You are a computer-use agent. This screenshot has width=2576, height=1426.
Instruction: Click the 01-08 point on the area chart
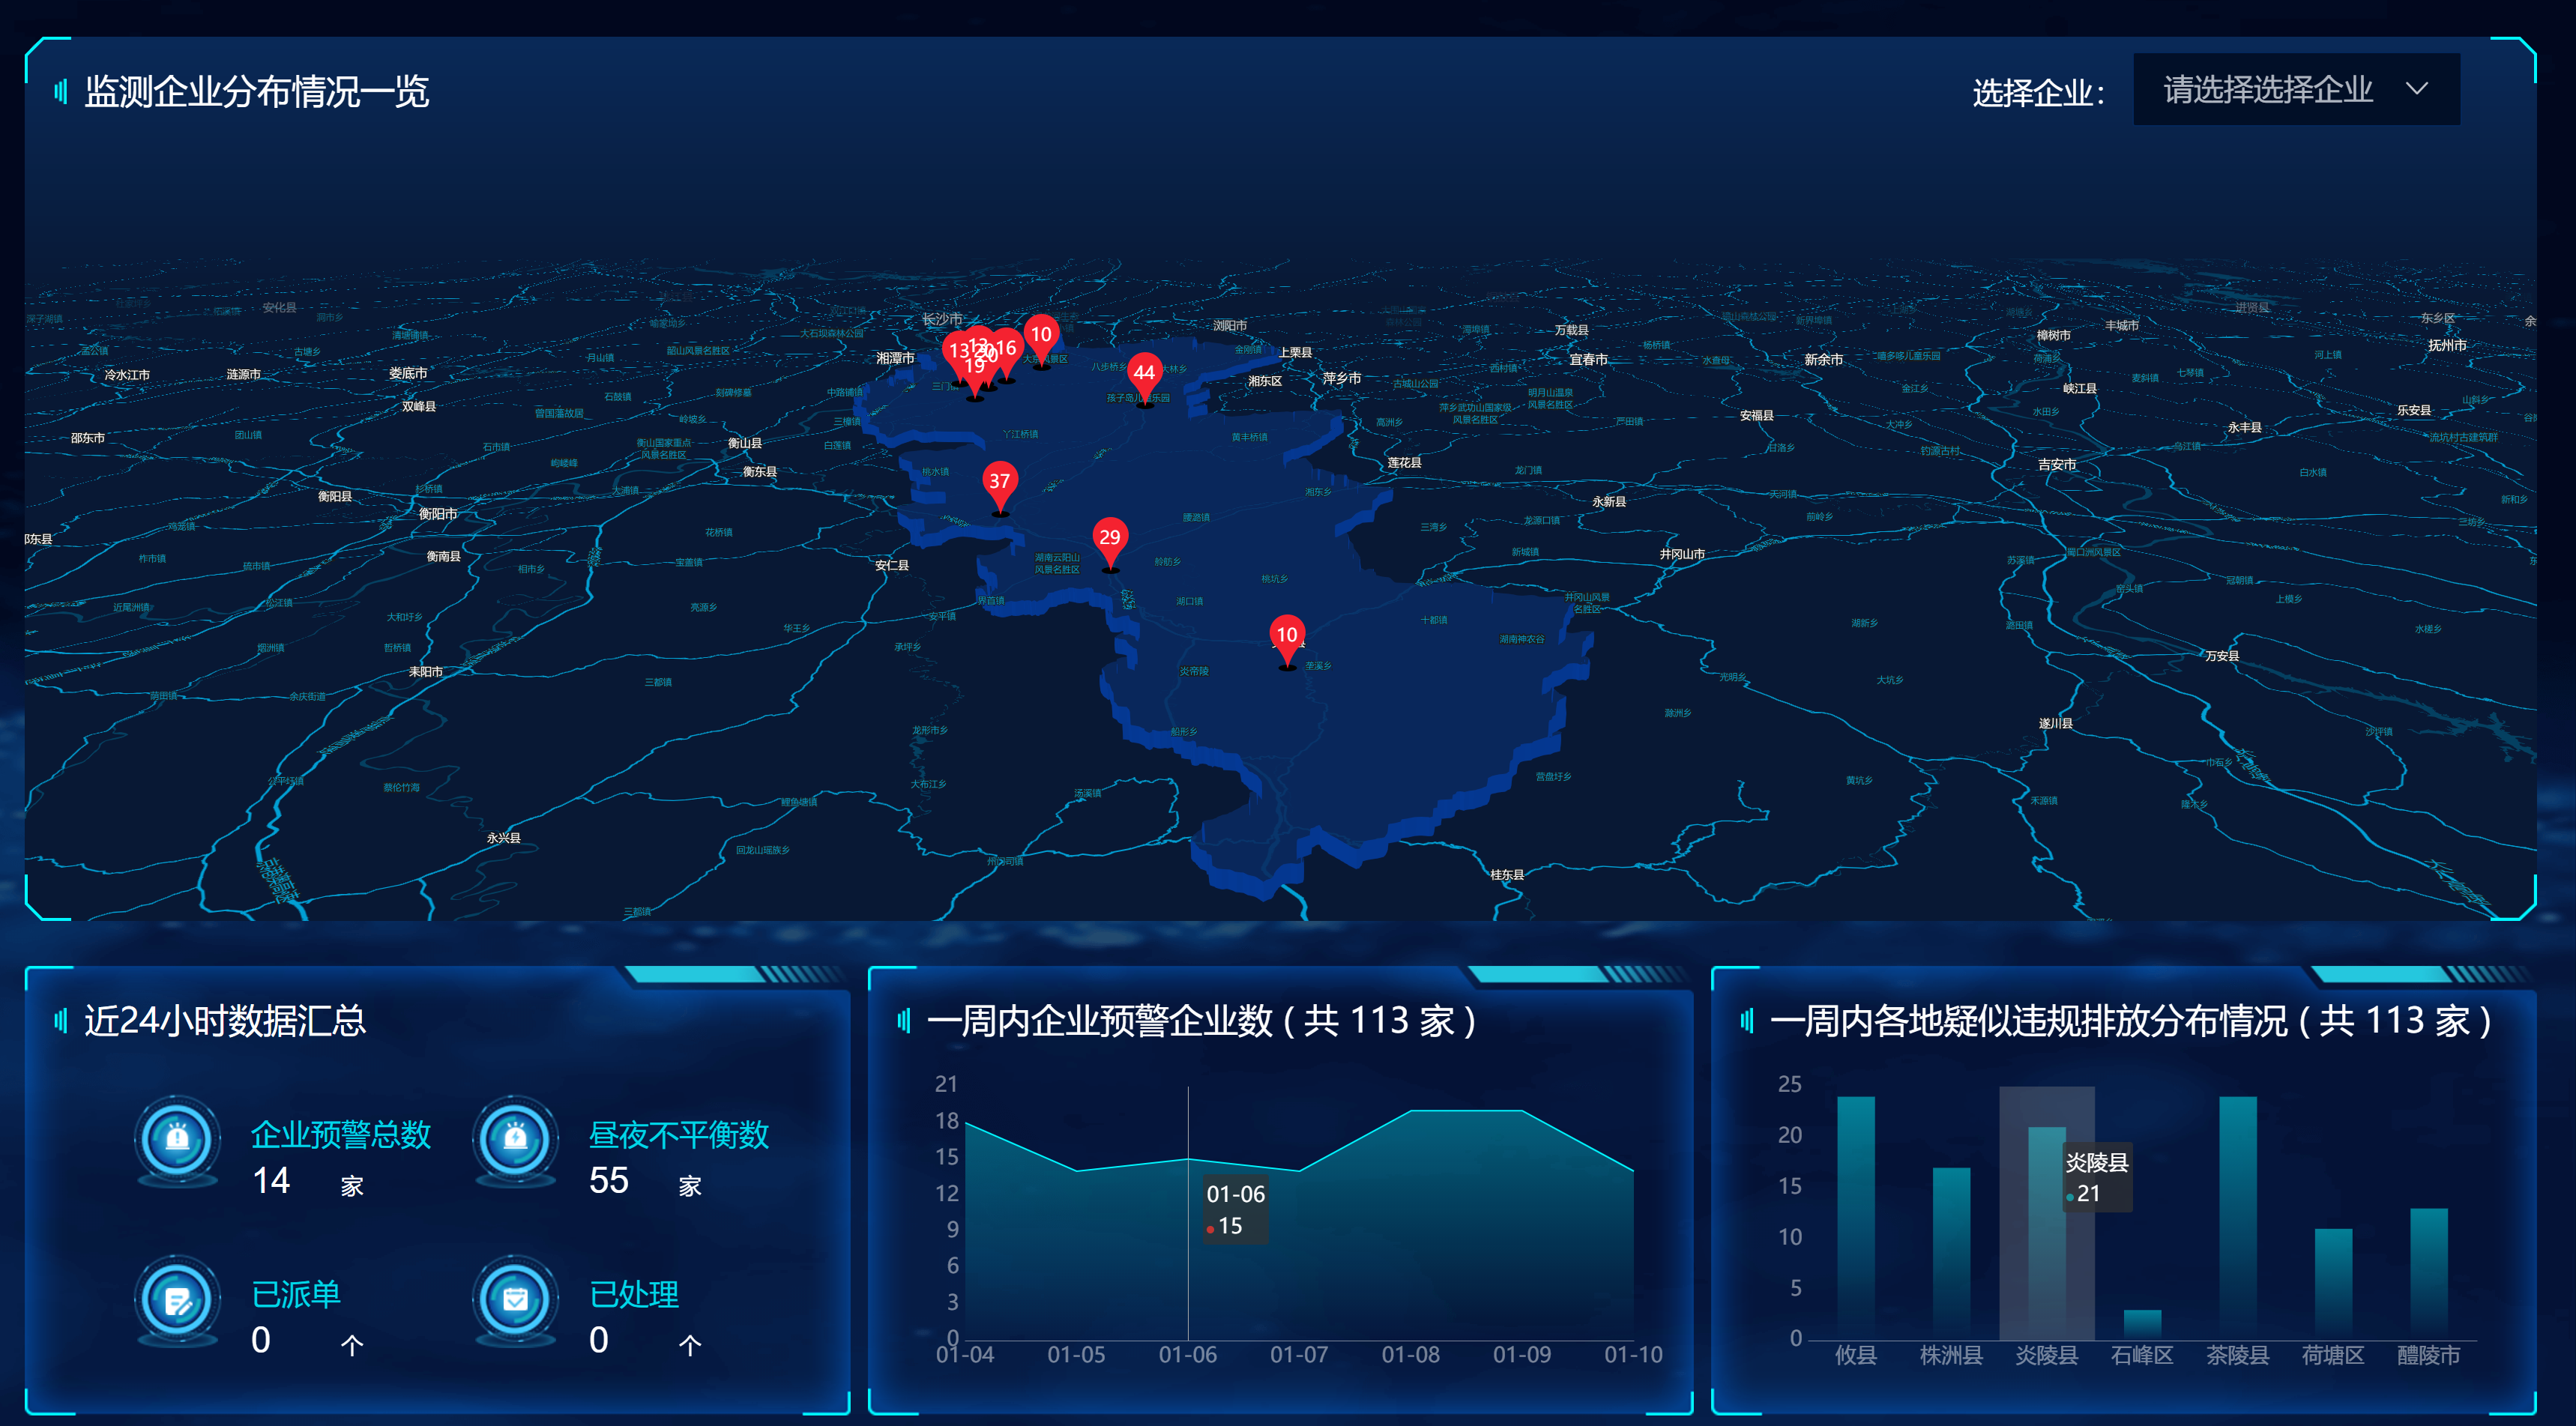coord(1410,1111)
